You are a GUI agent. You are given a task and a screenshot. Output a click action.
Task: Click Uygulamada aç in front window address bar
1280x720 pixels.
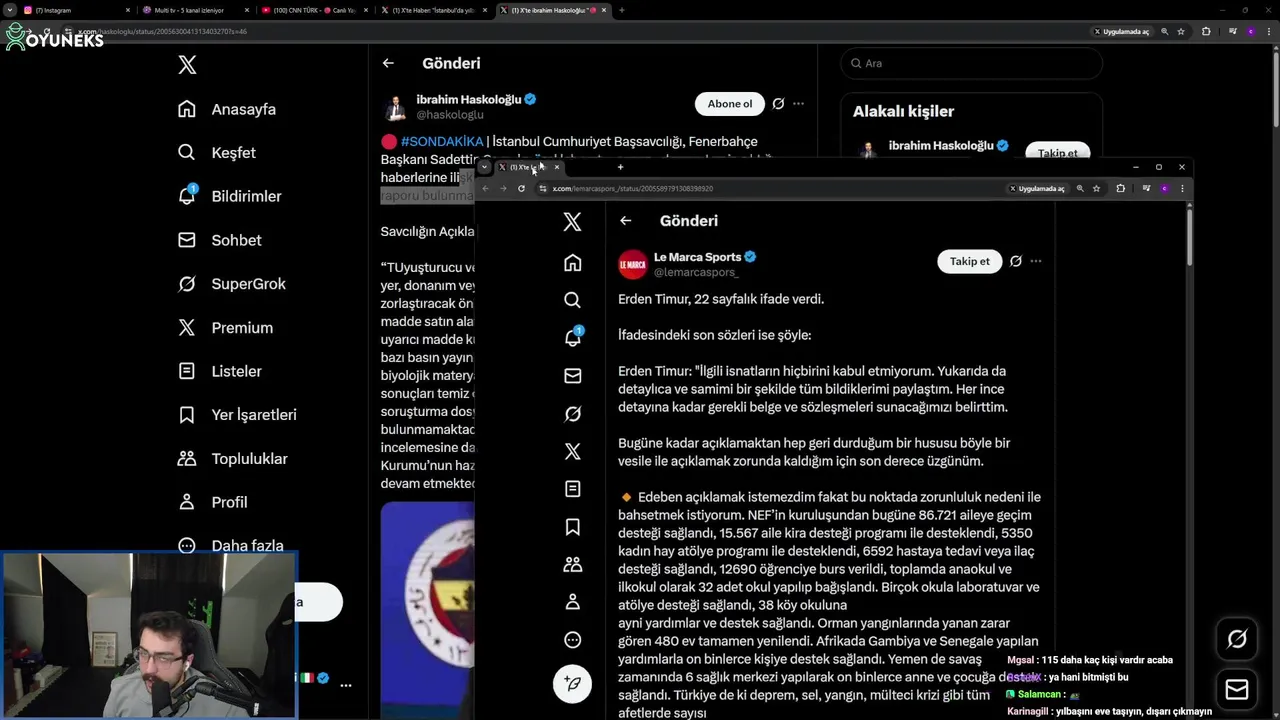point(1036,188)
